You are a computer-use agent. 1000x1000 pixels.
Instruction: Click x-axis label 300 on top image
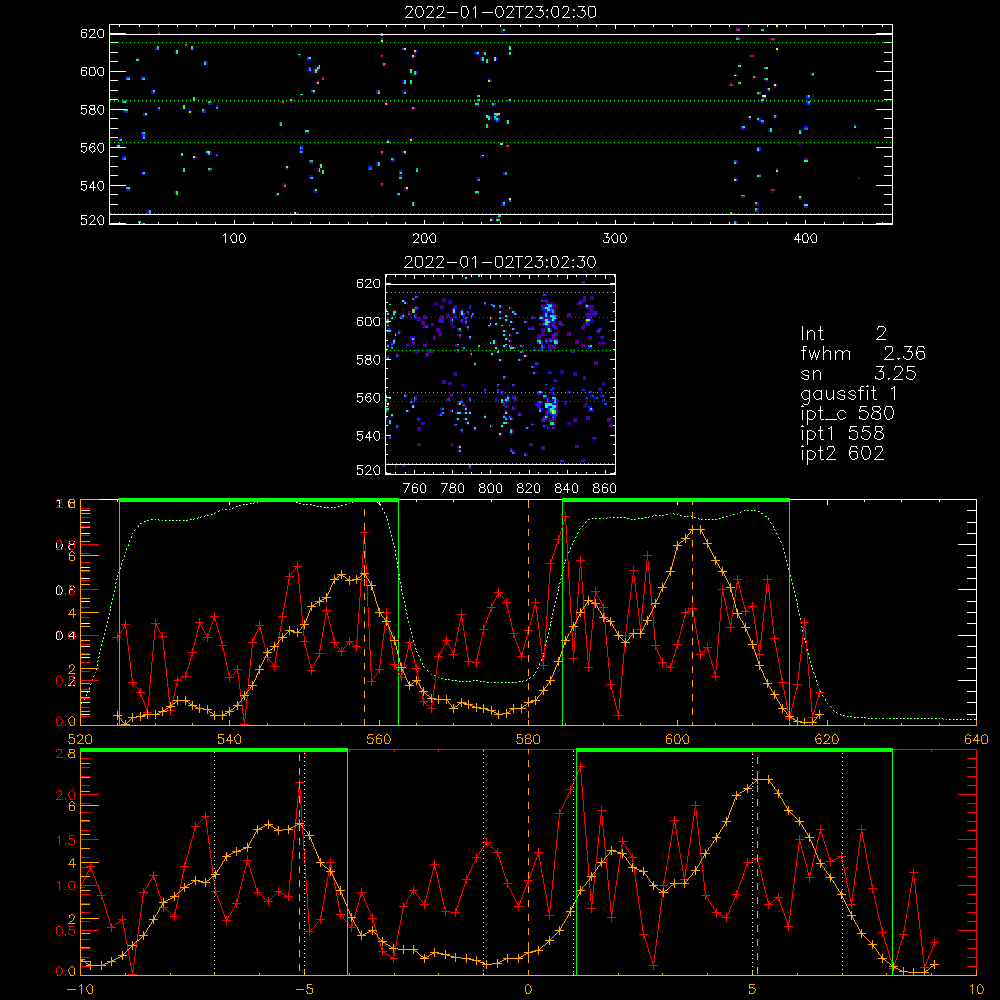615,239
